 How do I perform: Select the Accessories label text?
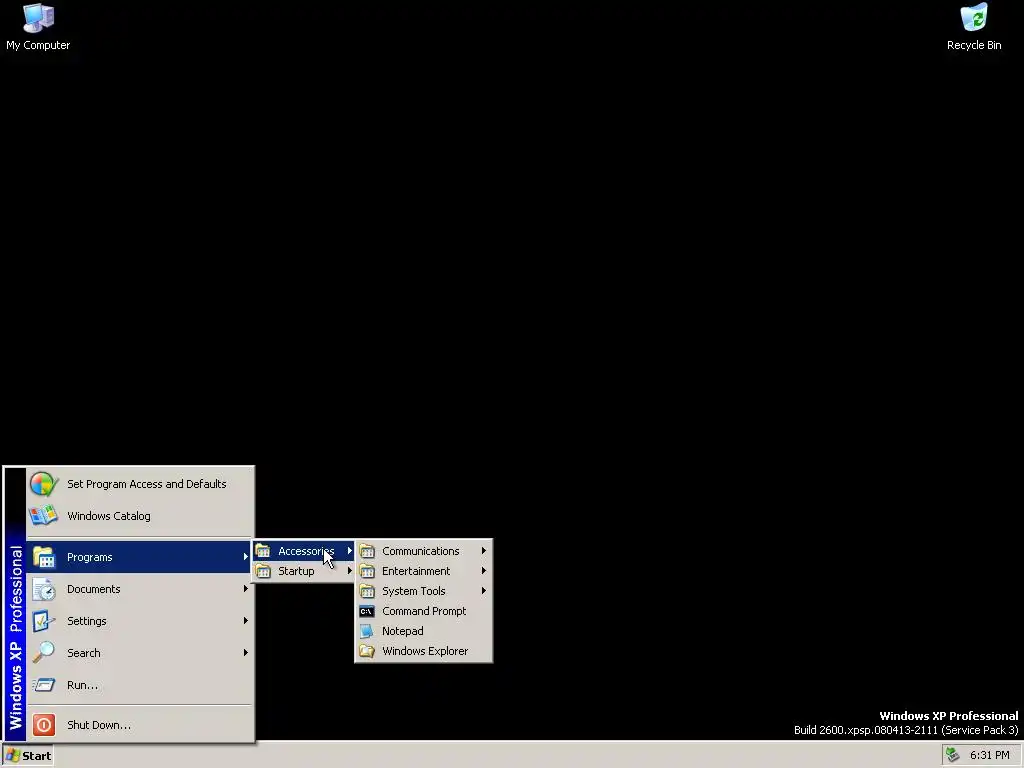click(x=306, y=551)
